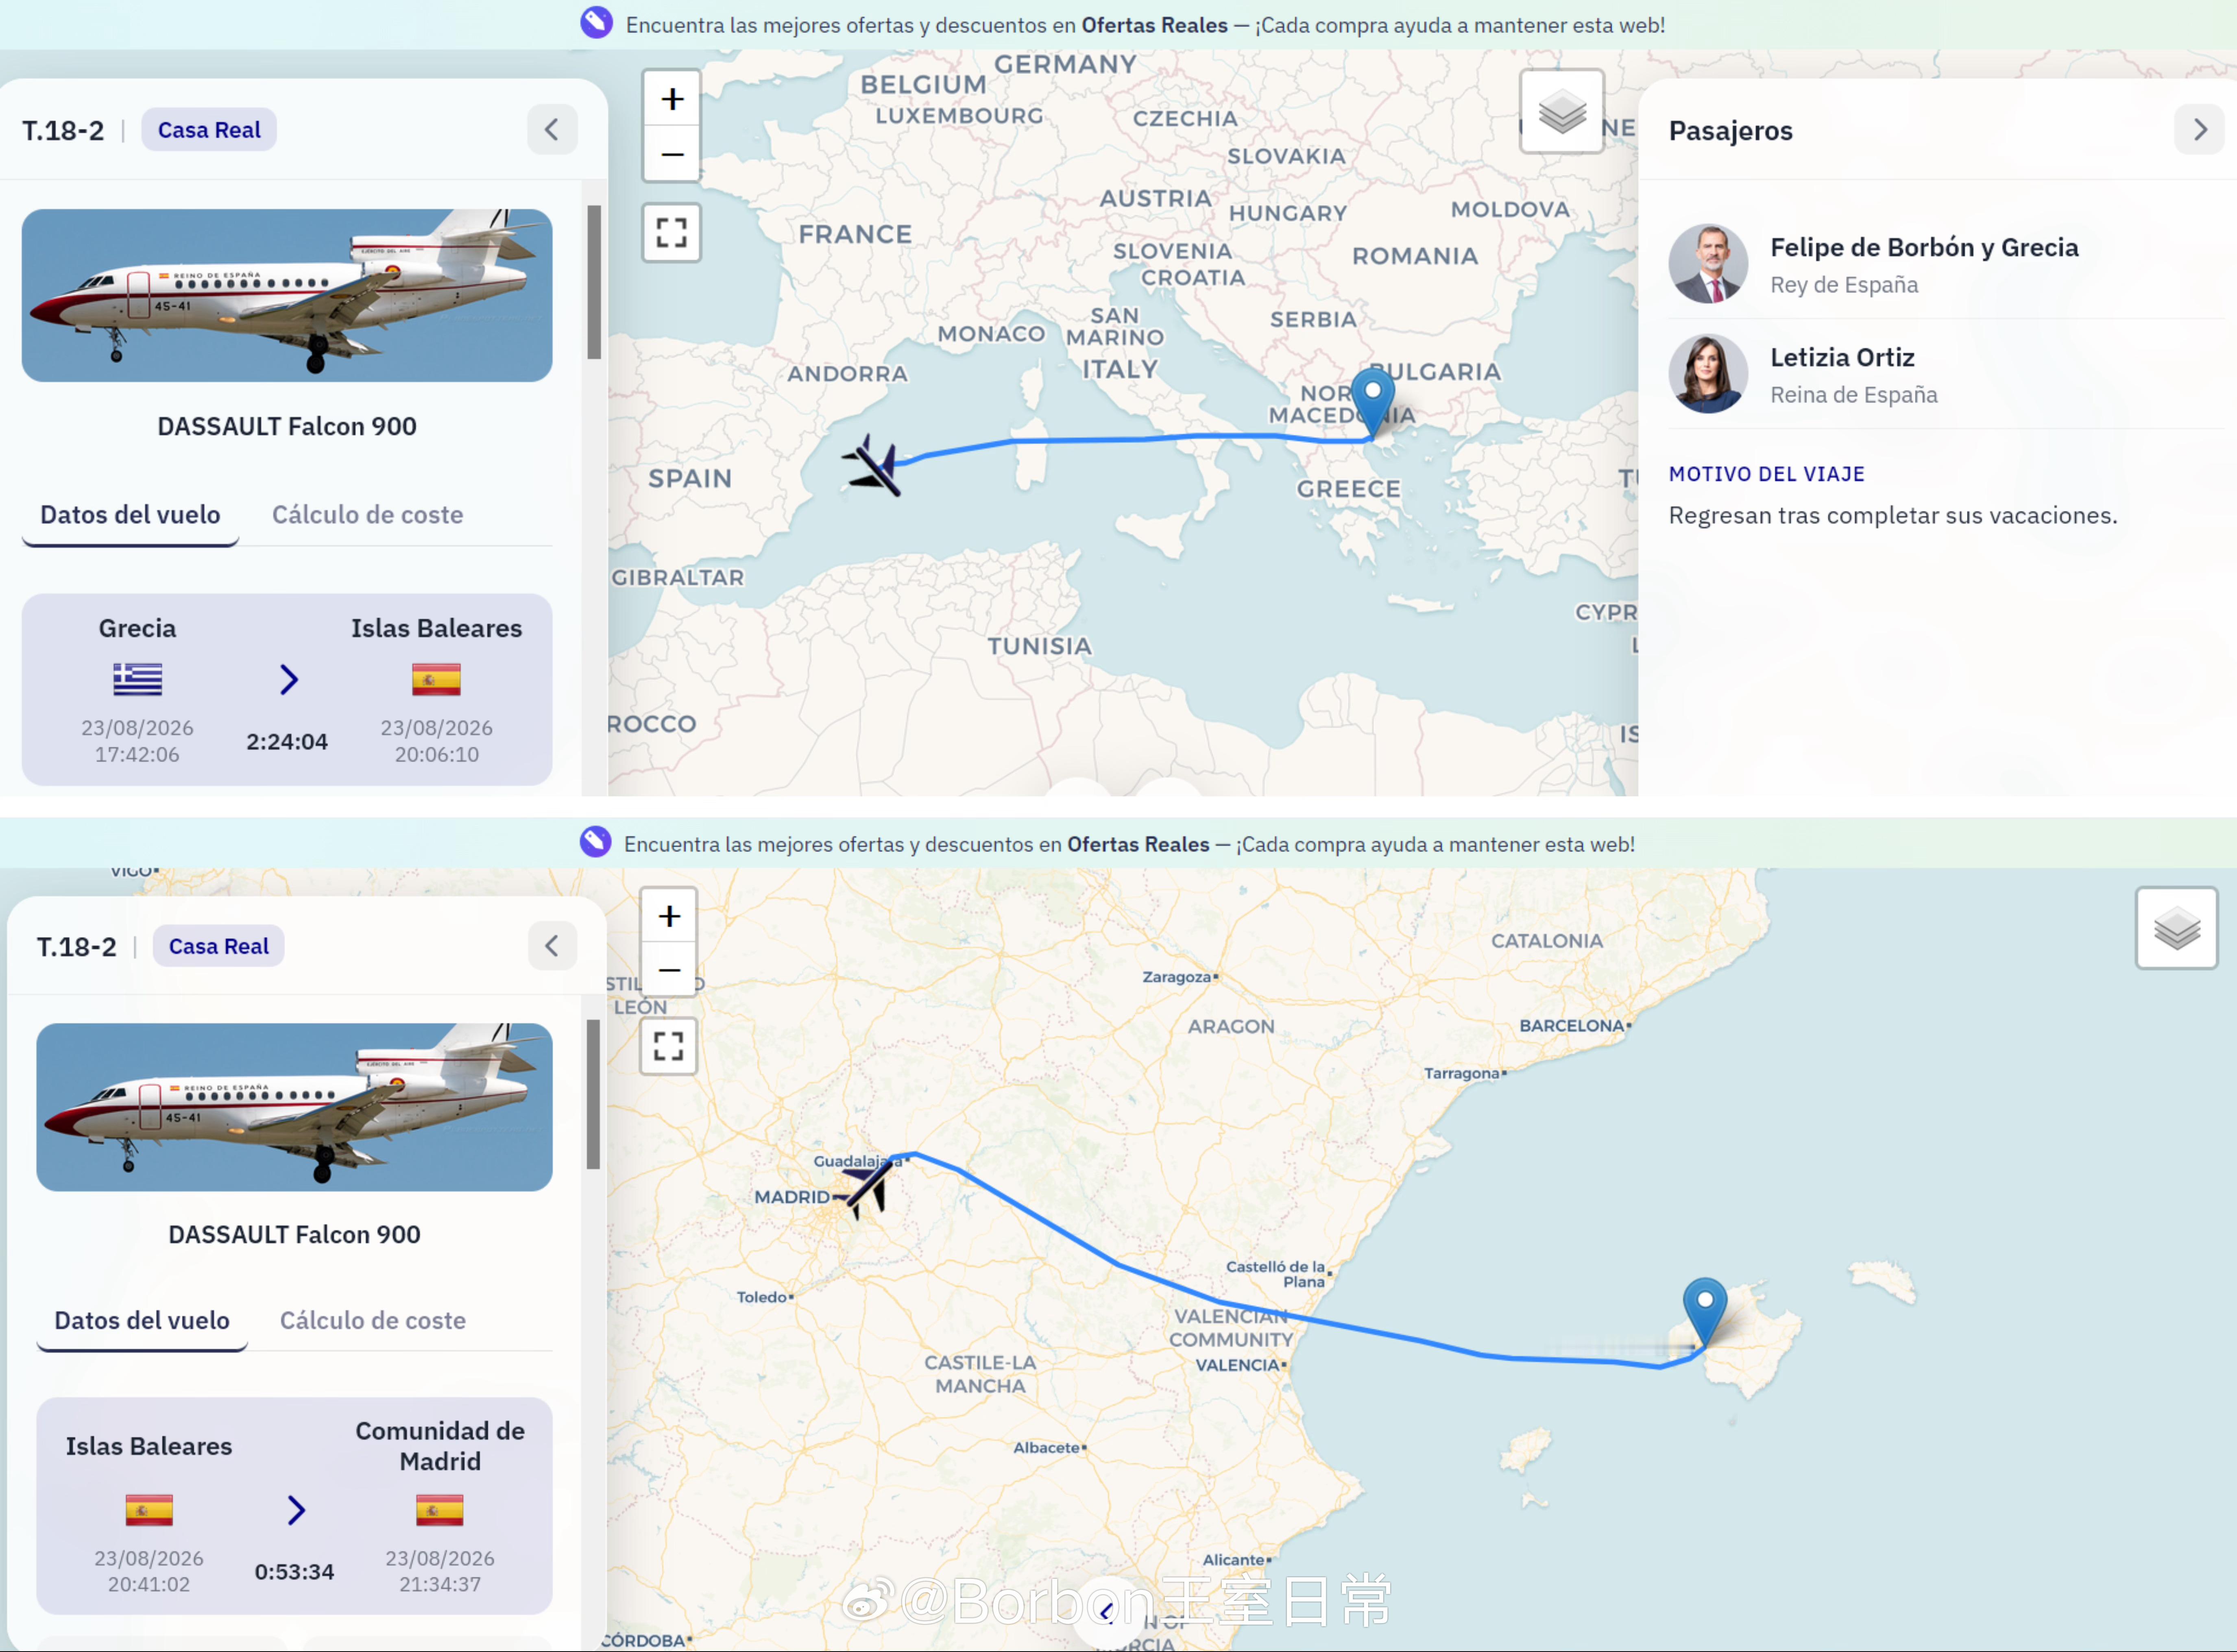This screenshot has height=1652, width=2237.
Task: Click the Islas Baleares departure time 20:41:02
Action: pyautogui.click(x=149, y=1584)
